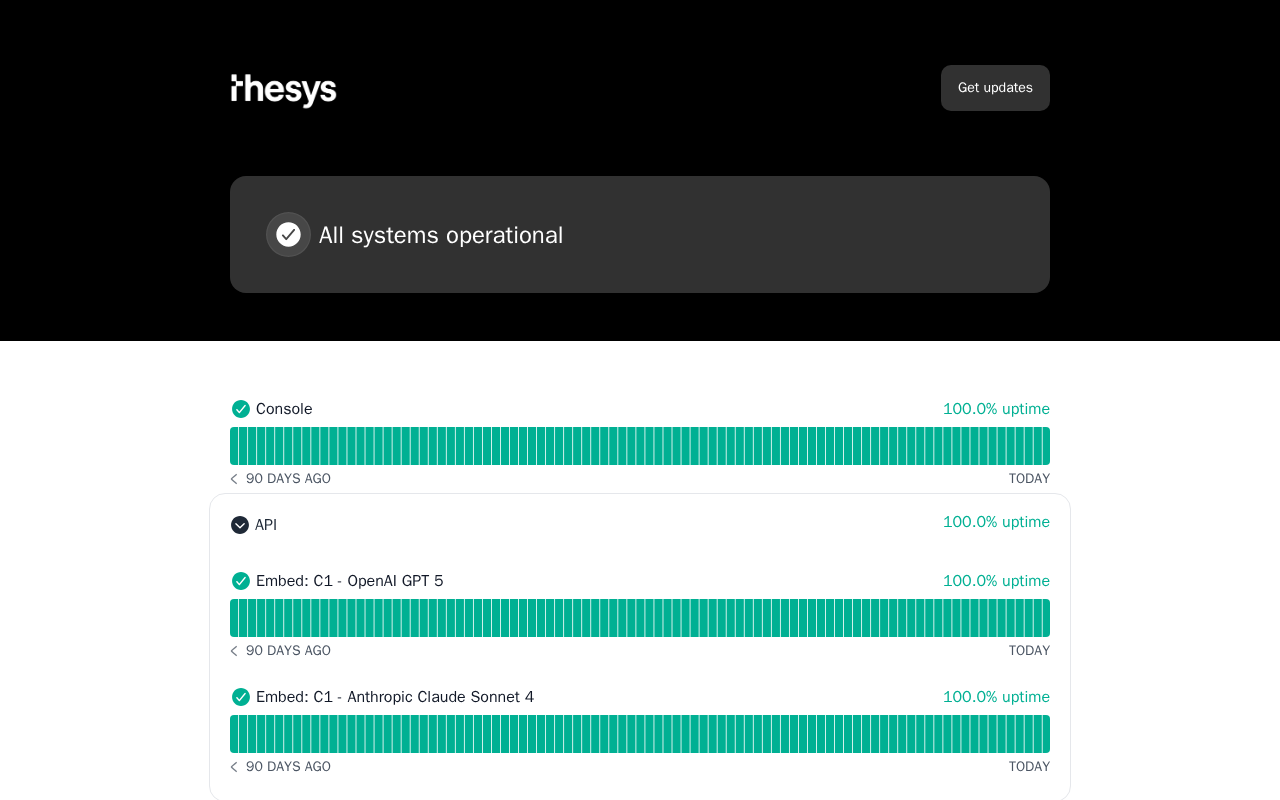Click the API group label

(266, 525)
